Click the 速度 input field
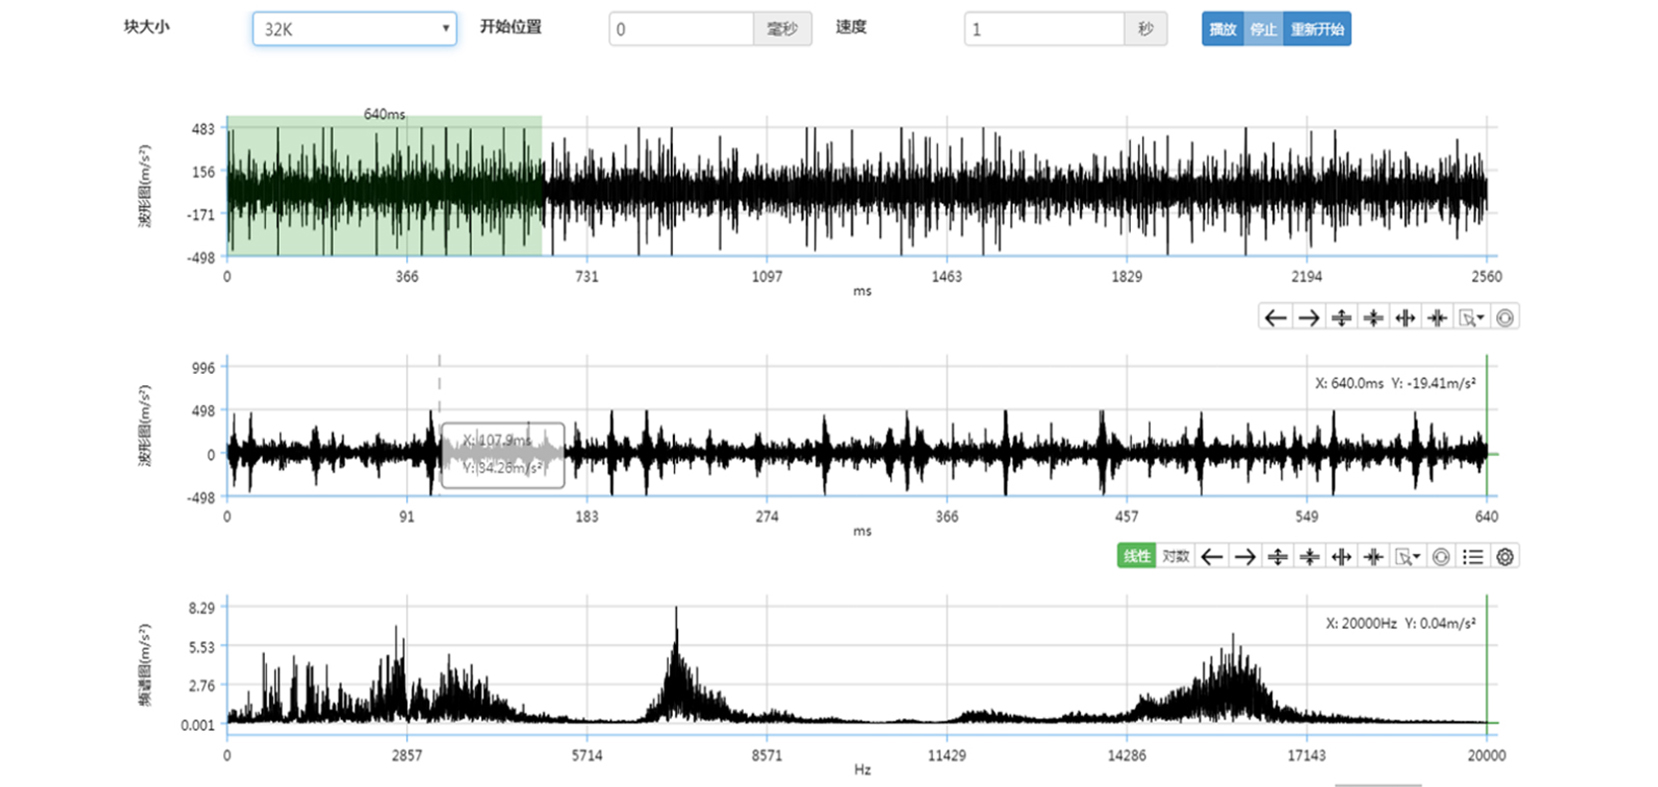The image size is (1658, 787). (x=1043, y=29)
